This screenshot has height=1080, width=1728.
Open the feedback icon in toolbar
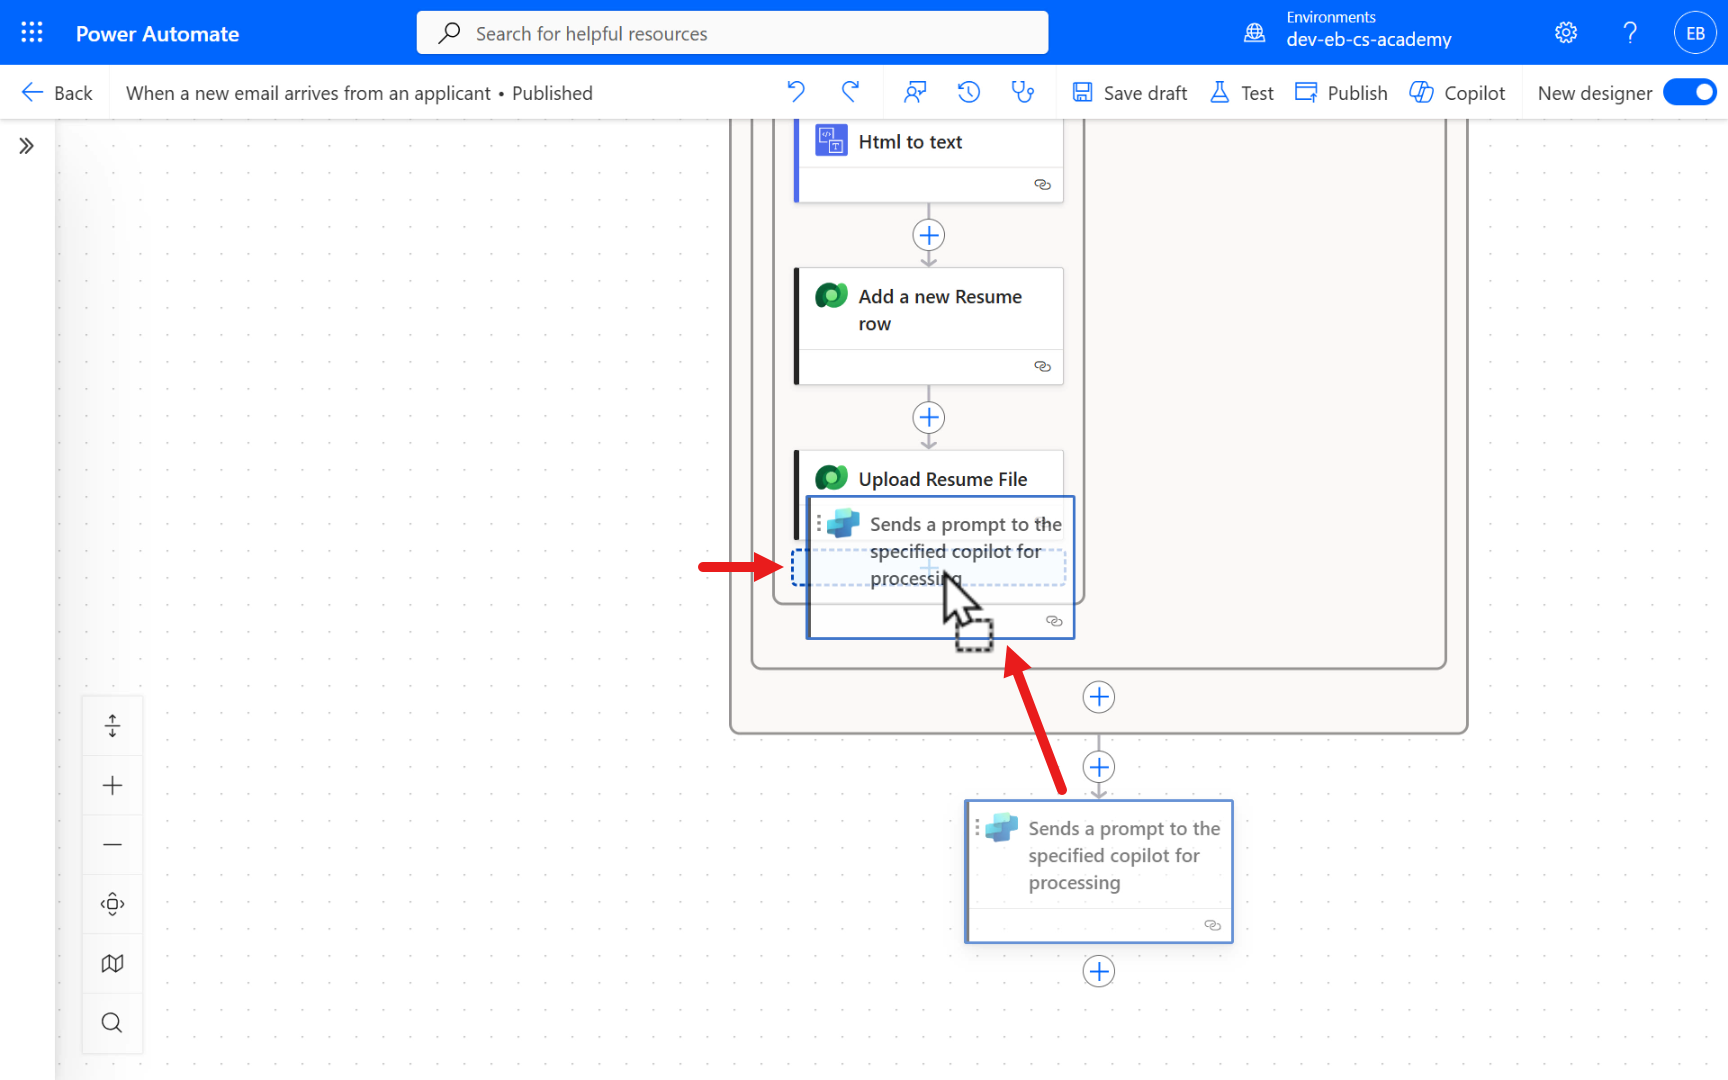[x=914, y=92]
